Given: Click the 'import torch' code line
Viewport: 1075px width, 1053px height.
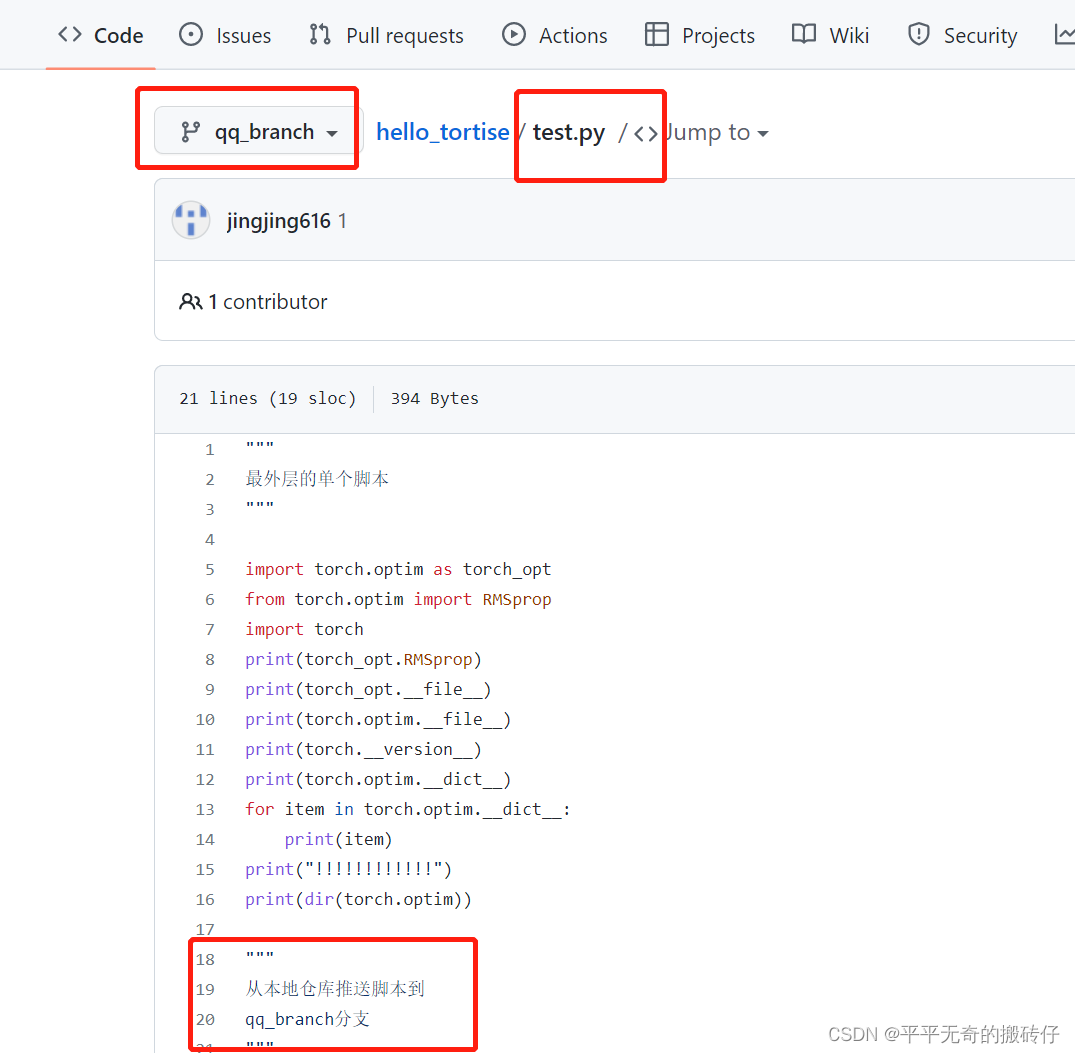Looking at the screenshot, I should tap(304, 629).
